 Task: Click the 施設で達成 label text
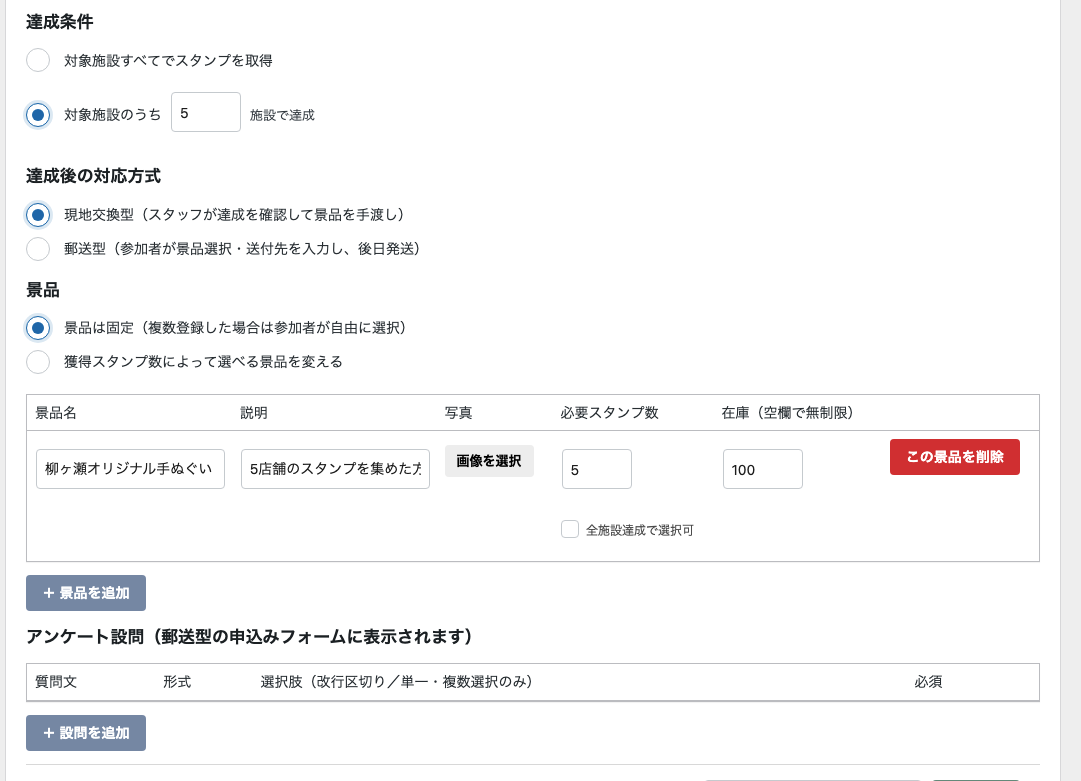pyautogui.click(x=282, y=115)
